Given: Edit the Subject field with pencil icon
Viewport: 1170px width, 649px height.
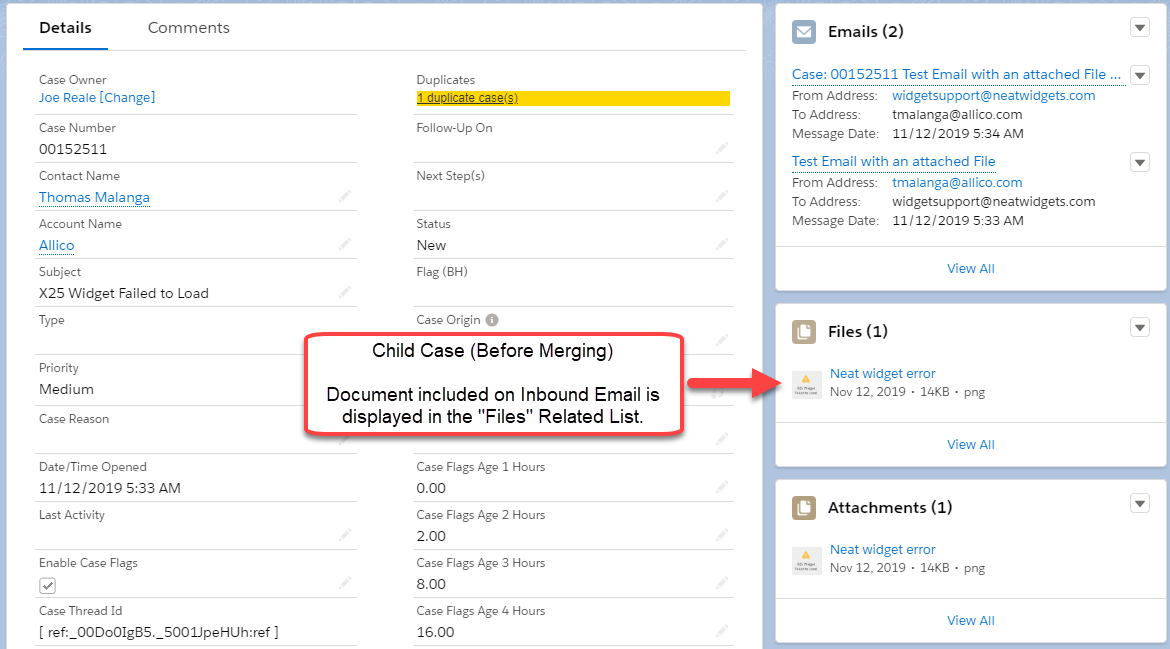Looking at the screenshot, I should [345, 292].
